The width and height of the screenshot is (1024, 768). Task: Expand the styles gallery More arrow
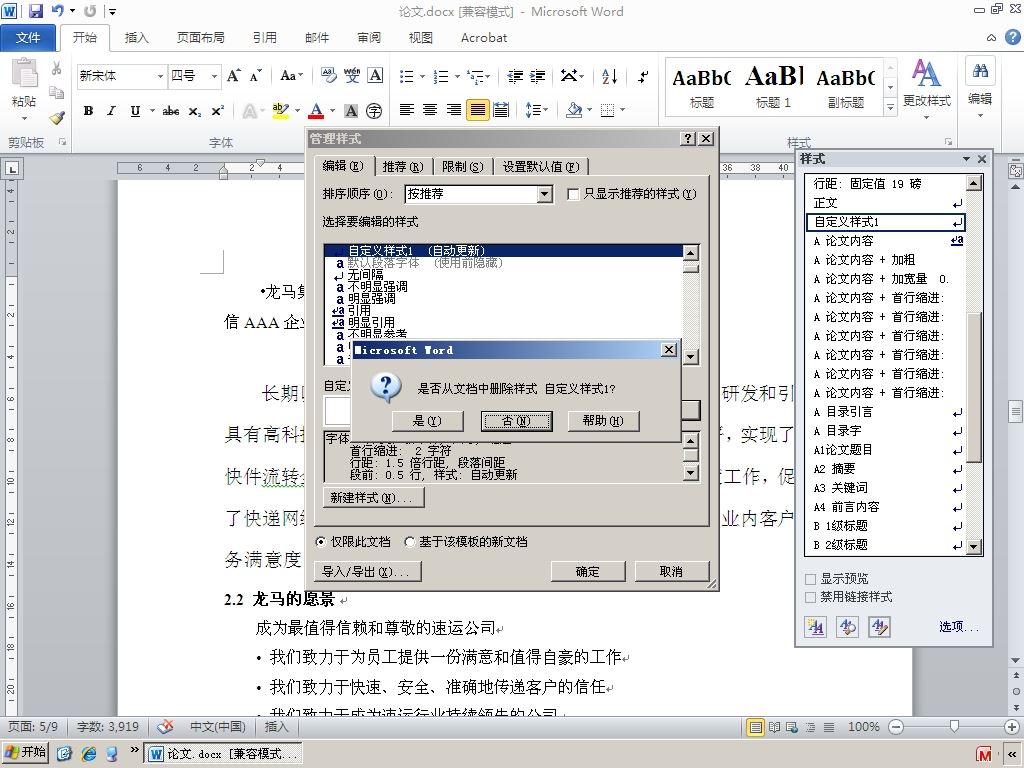[890, 106]
